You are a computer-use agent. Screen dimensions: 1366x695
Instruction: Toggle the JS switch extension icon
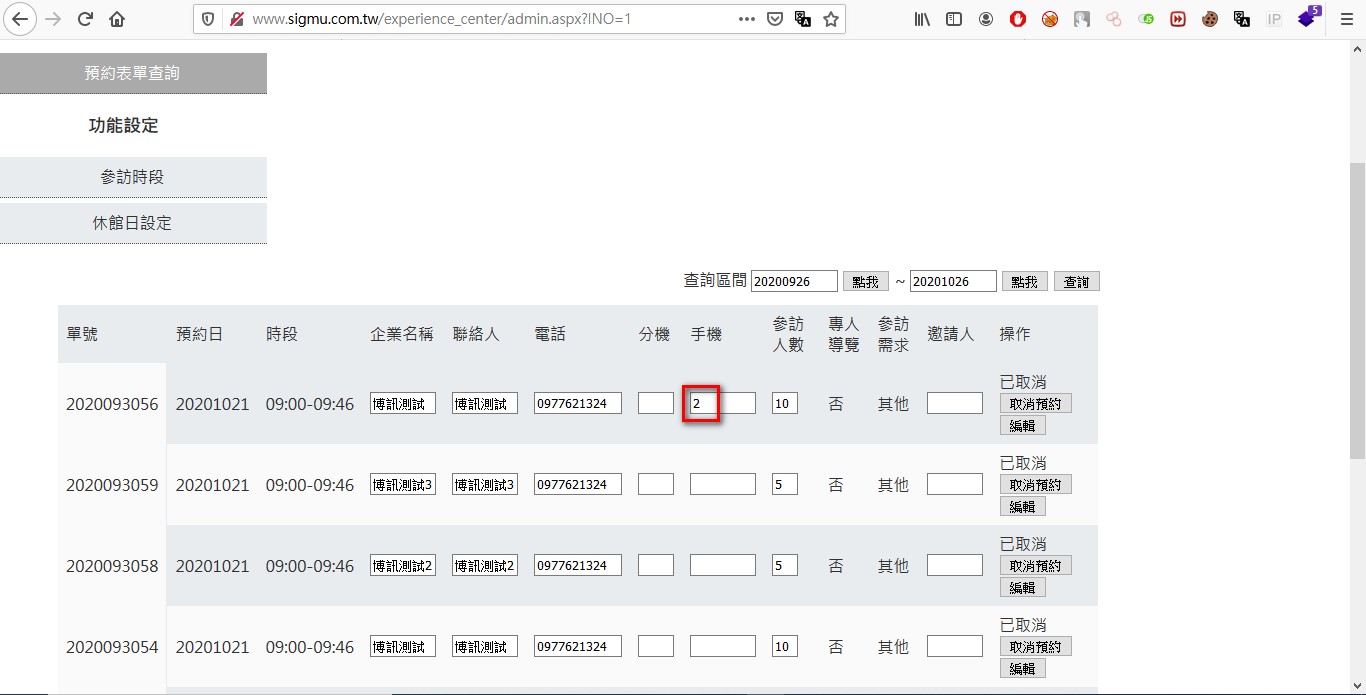coord(1146,19)
